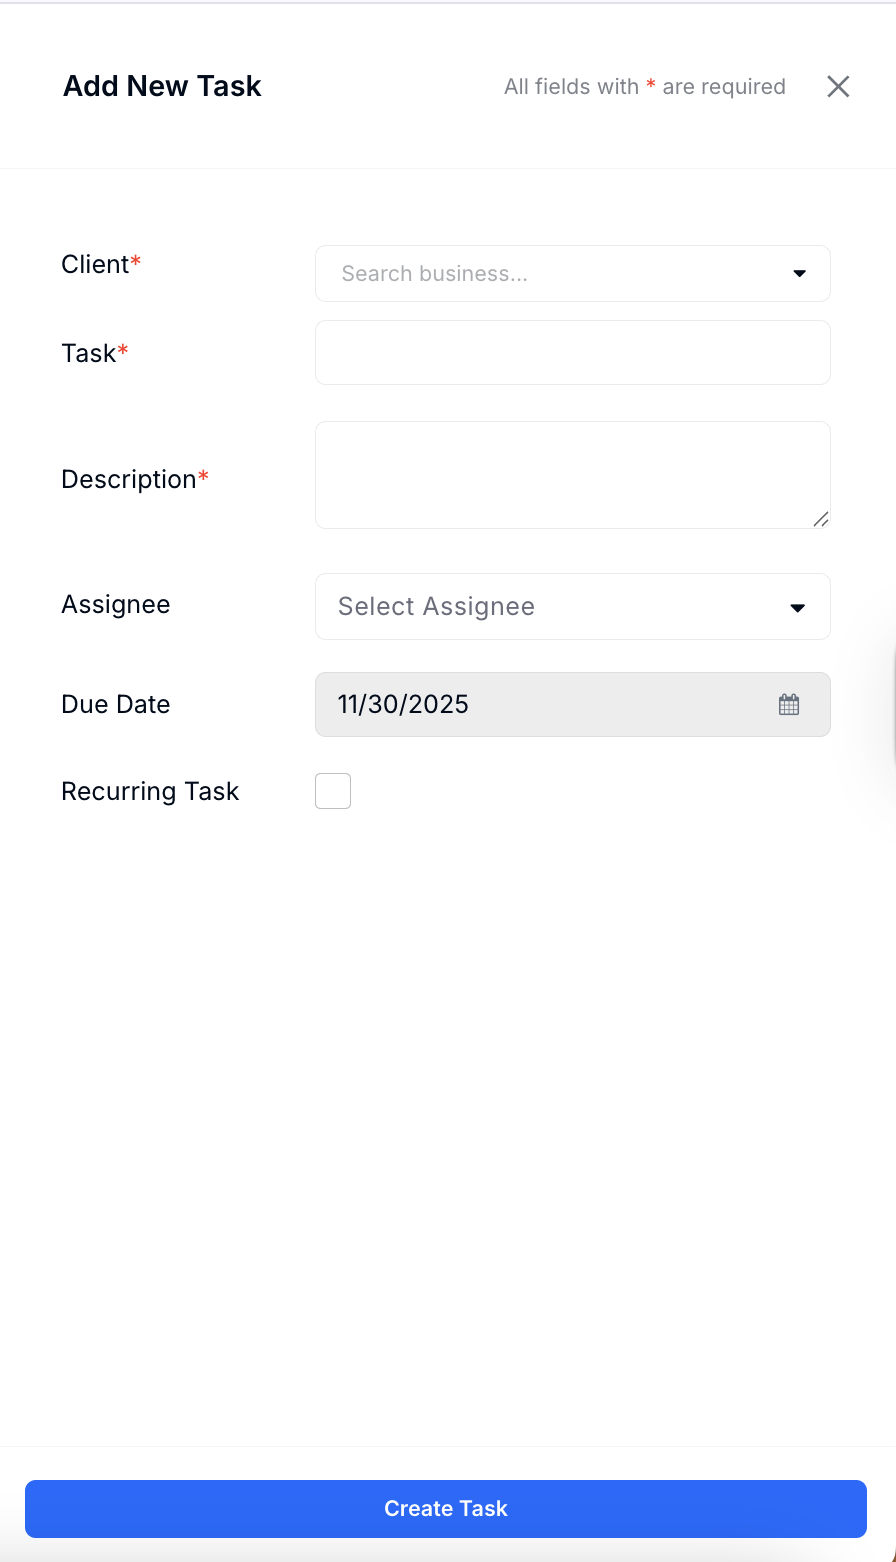
Task: Click the Recurring Task label text
Action: click(x=150, y=792)
